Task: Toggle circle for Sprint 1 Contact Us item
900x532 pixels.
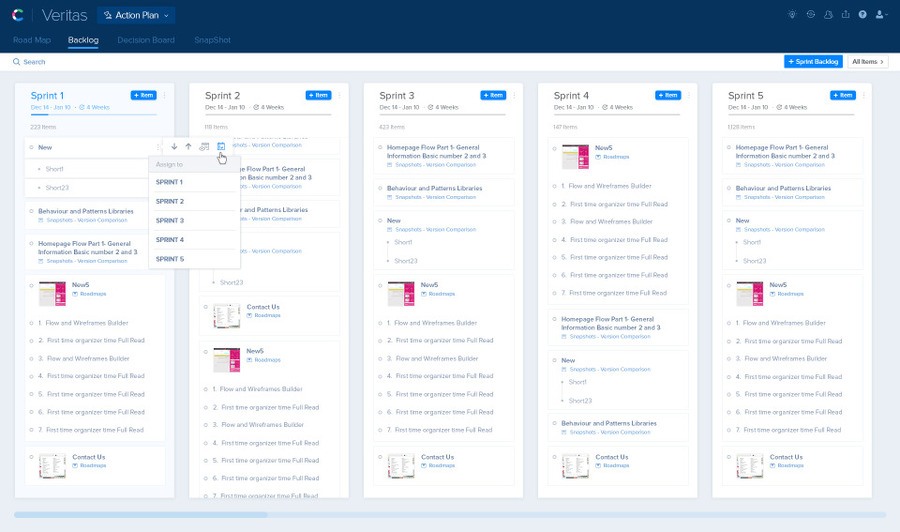Action: pyautogui.click(x=32, y=457)
